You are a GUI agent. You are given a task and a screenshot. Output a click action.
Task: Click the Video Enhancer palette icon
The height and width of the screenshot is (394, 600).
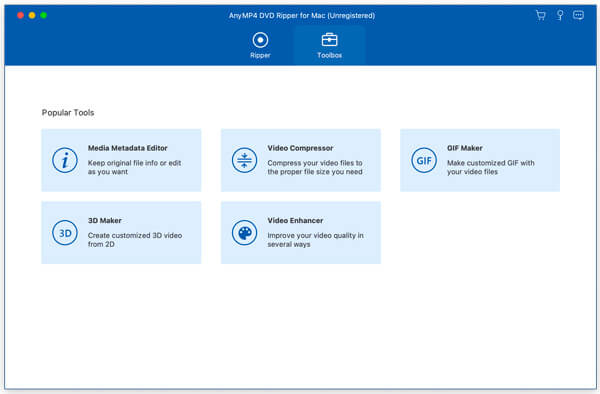[x=244, y=233]
